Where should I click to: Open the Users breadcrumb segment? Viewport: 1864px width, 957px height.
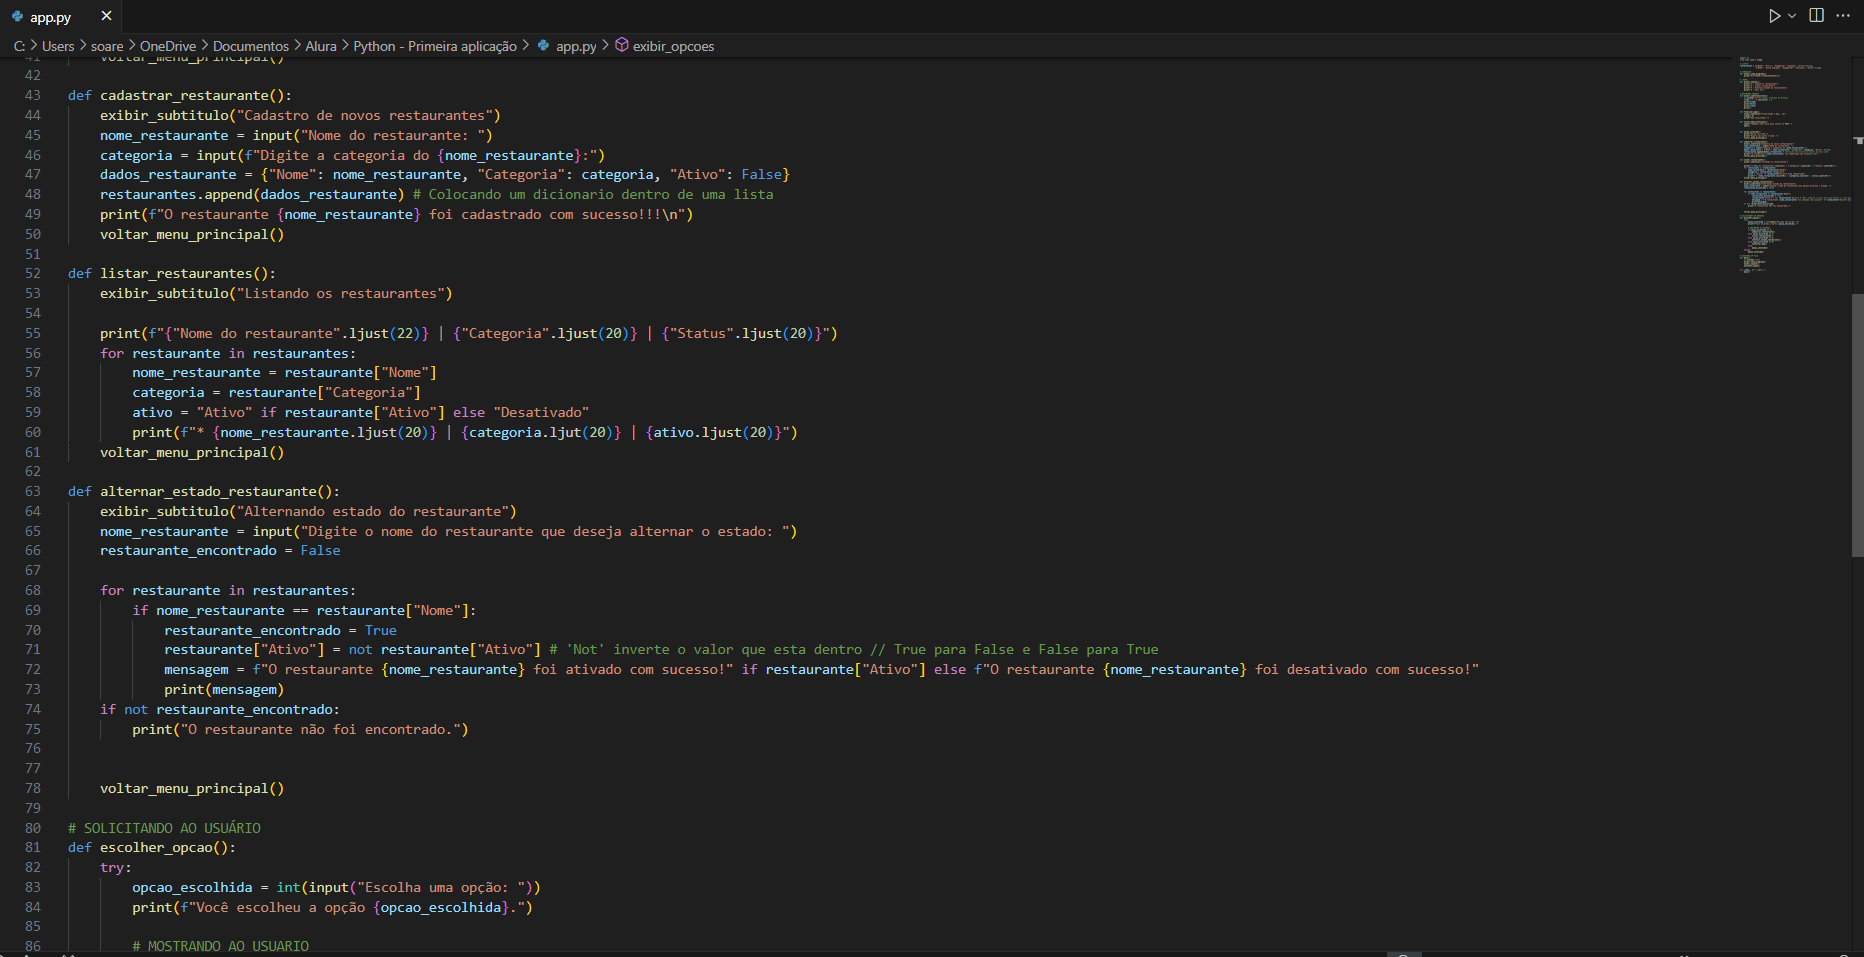click(x=58, y=46)
